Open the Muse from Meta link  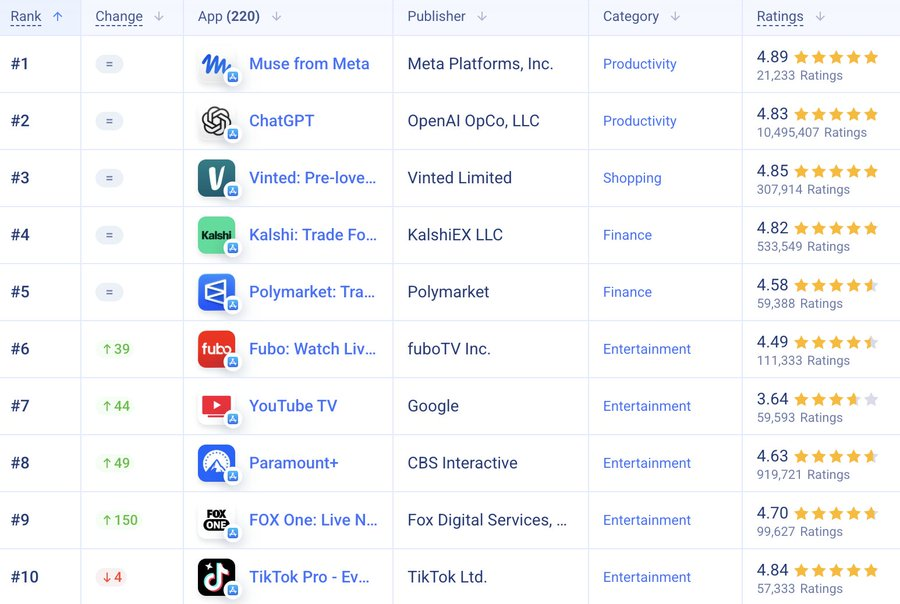click(x=309, y=64)
